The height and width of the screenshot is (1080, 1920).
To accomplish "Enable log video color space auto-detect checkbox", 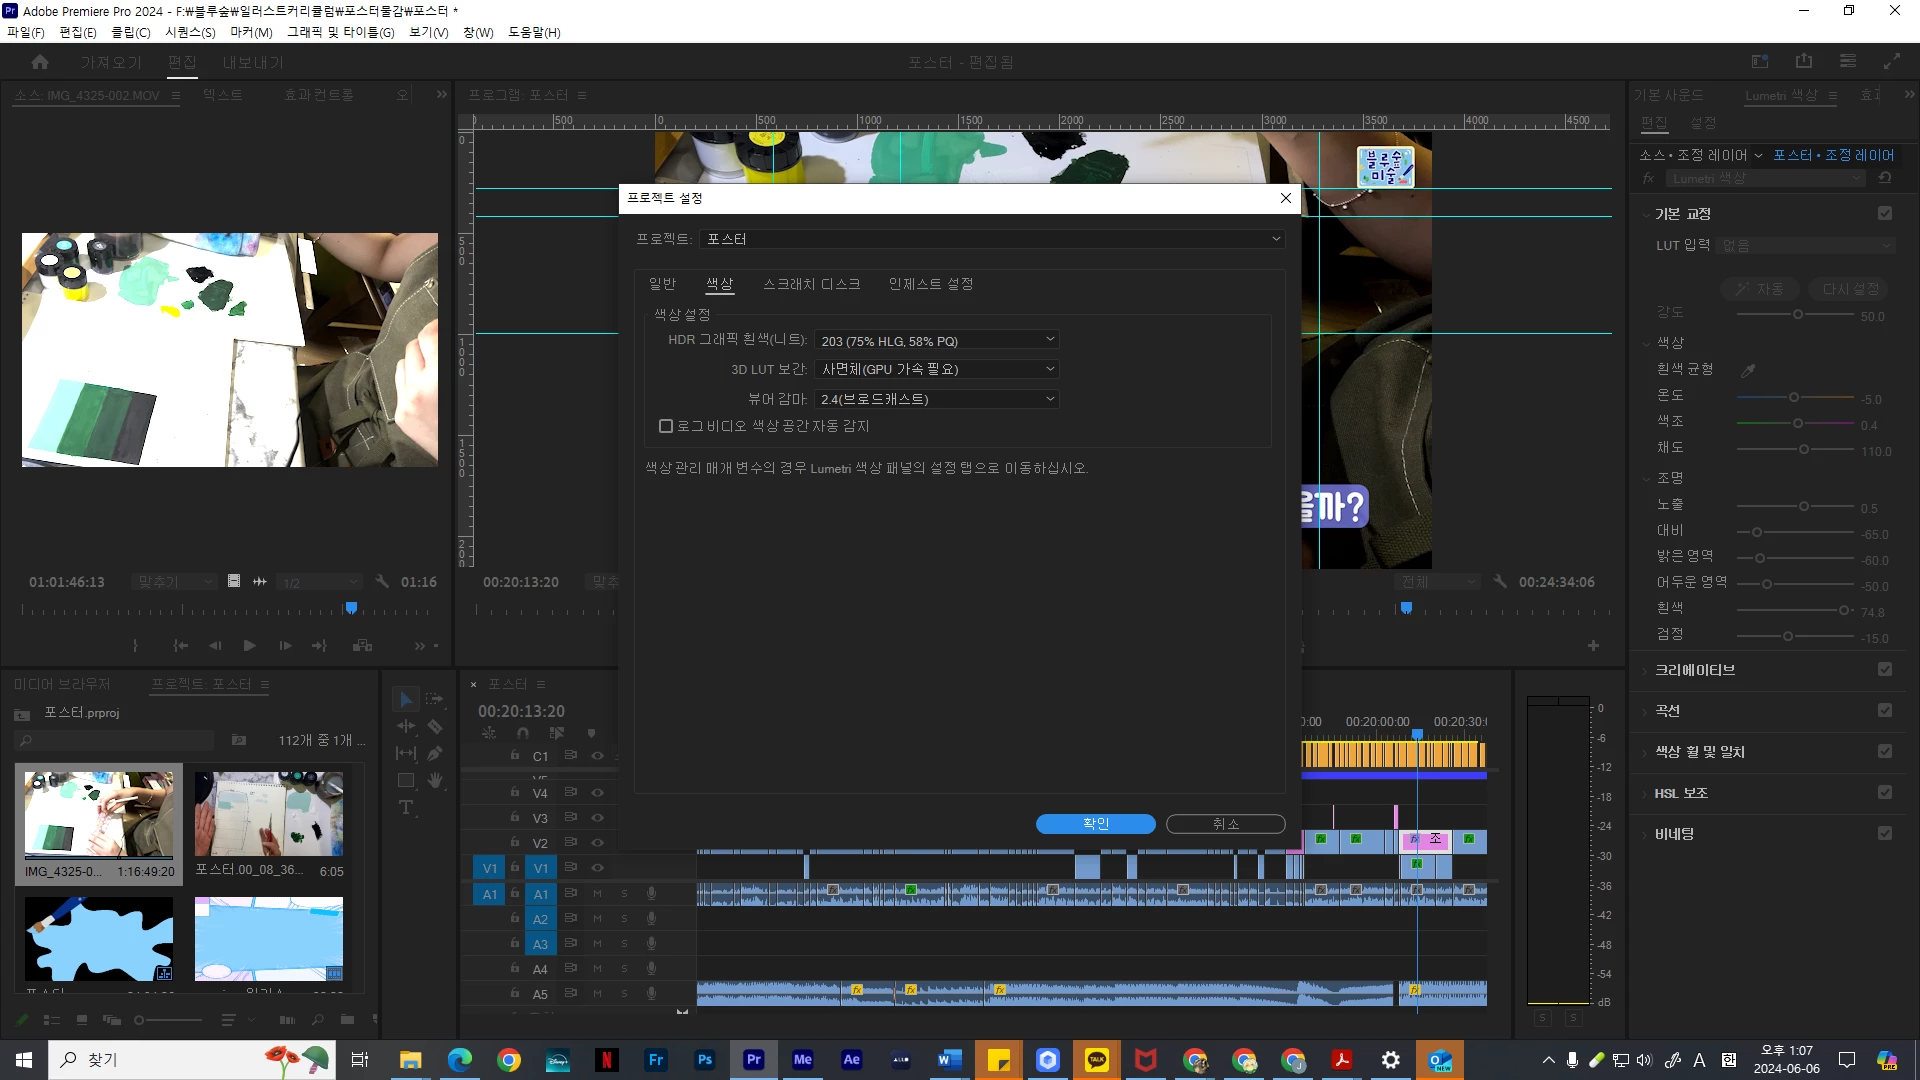I will pos(666,427).
